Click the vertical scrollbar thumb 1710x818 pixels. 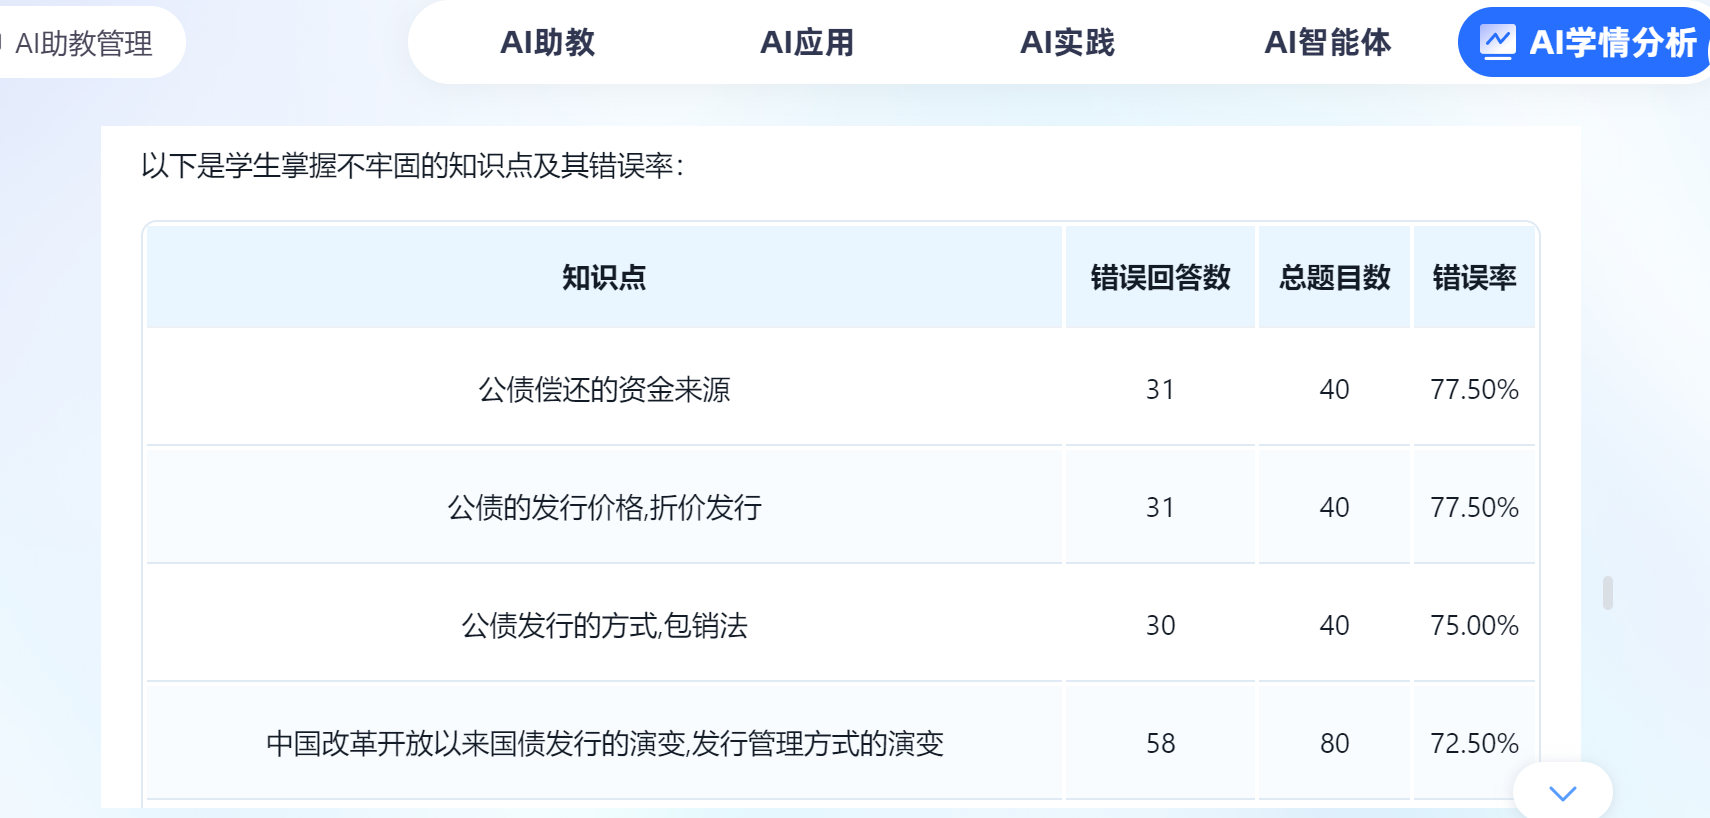point(1607,592)
